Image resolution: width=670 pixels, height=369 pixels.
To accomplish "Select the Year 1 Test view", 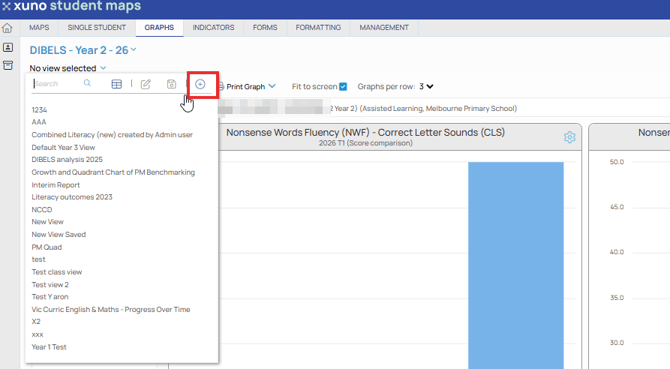I will 49,347.
